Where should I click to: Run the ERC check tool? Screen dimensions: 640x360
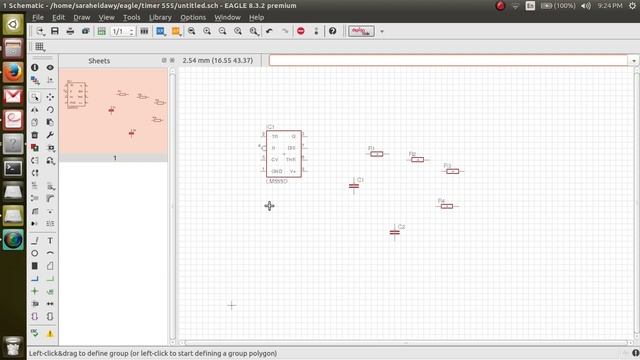(x=35, y=333)
